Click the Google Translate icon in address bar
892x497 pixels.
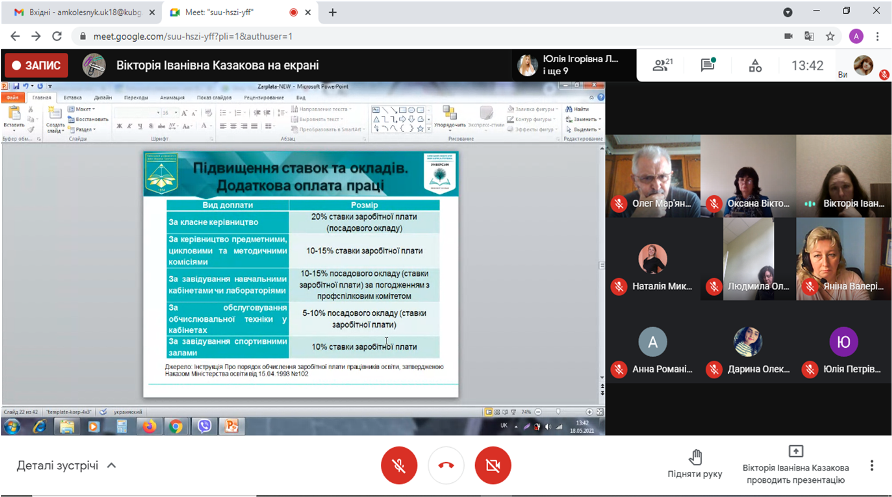pyautogui.click(x=808, y=36)
